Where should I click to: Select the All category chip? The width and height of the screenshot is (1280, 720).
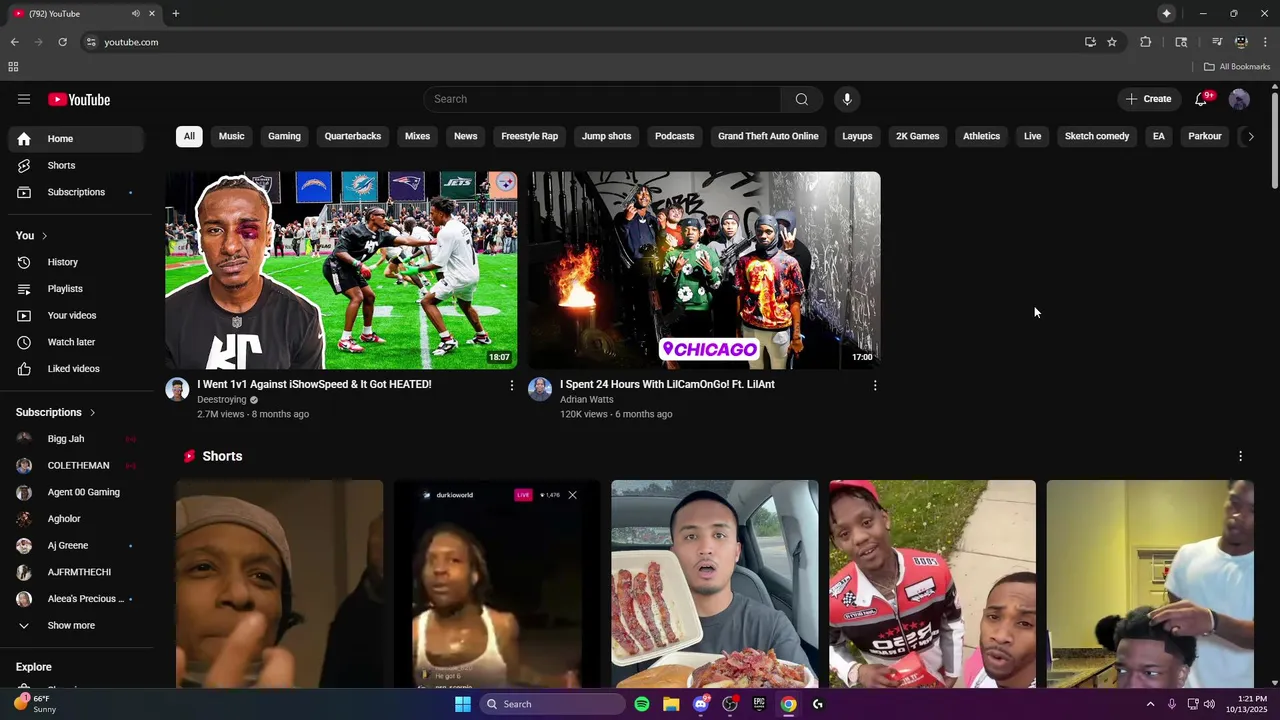point(189,136)
